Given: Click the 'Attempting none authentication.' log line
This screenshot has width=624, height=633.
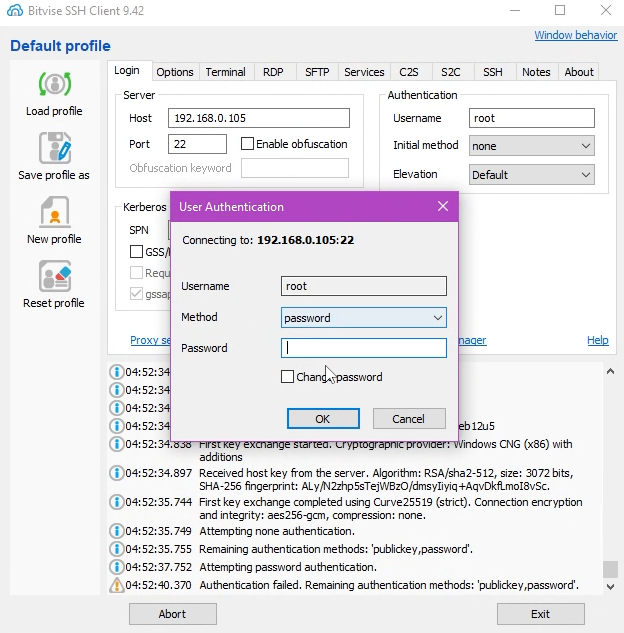Looking at the screenshot, I should [277, 531].
